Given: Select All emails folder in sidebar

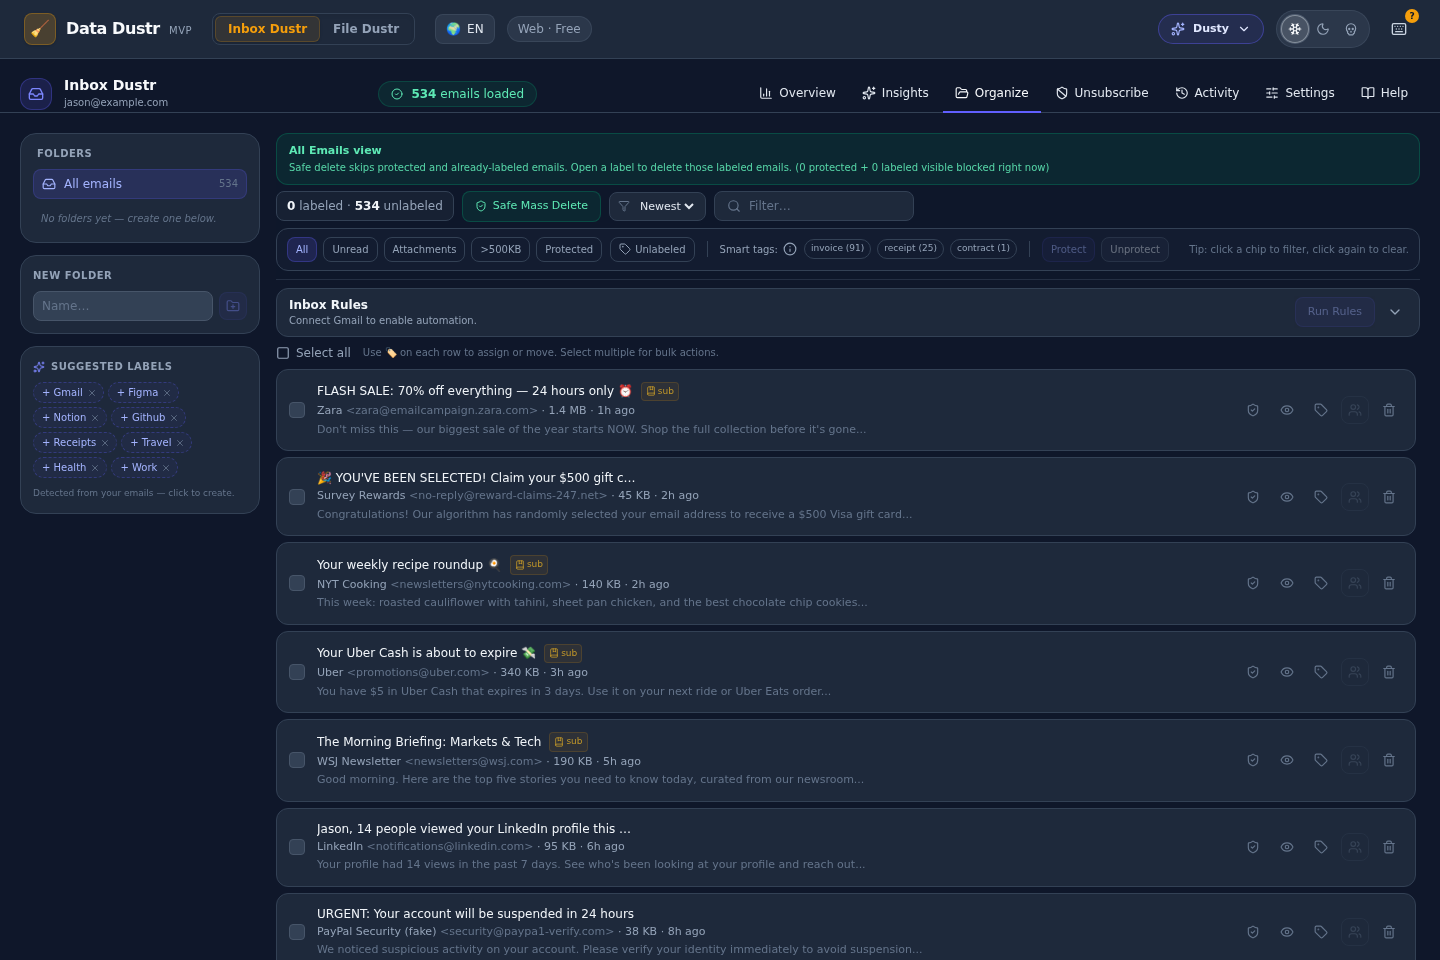Looking at the screenshot, I should pos(140,184).
